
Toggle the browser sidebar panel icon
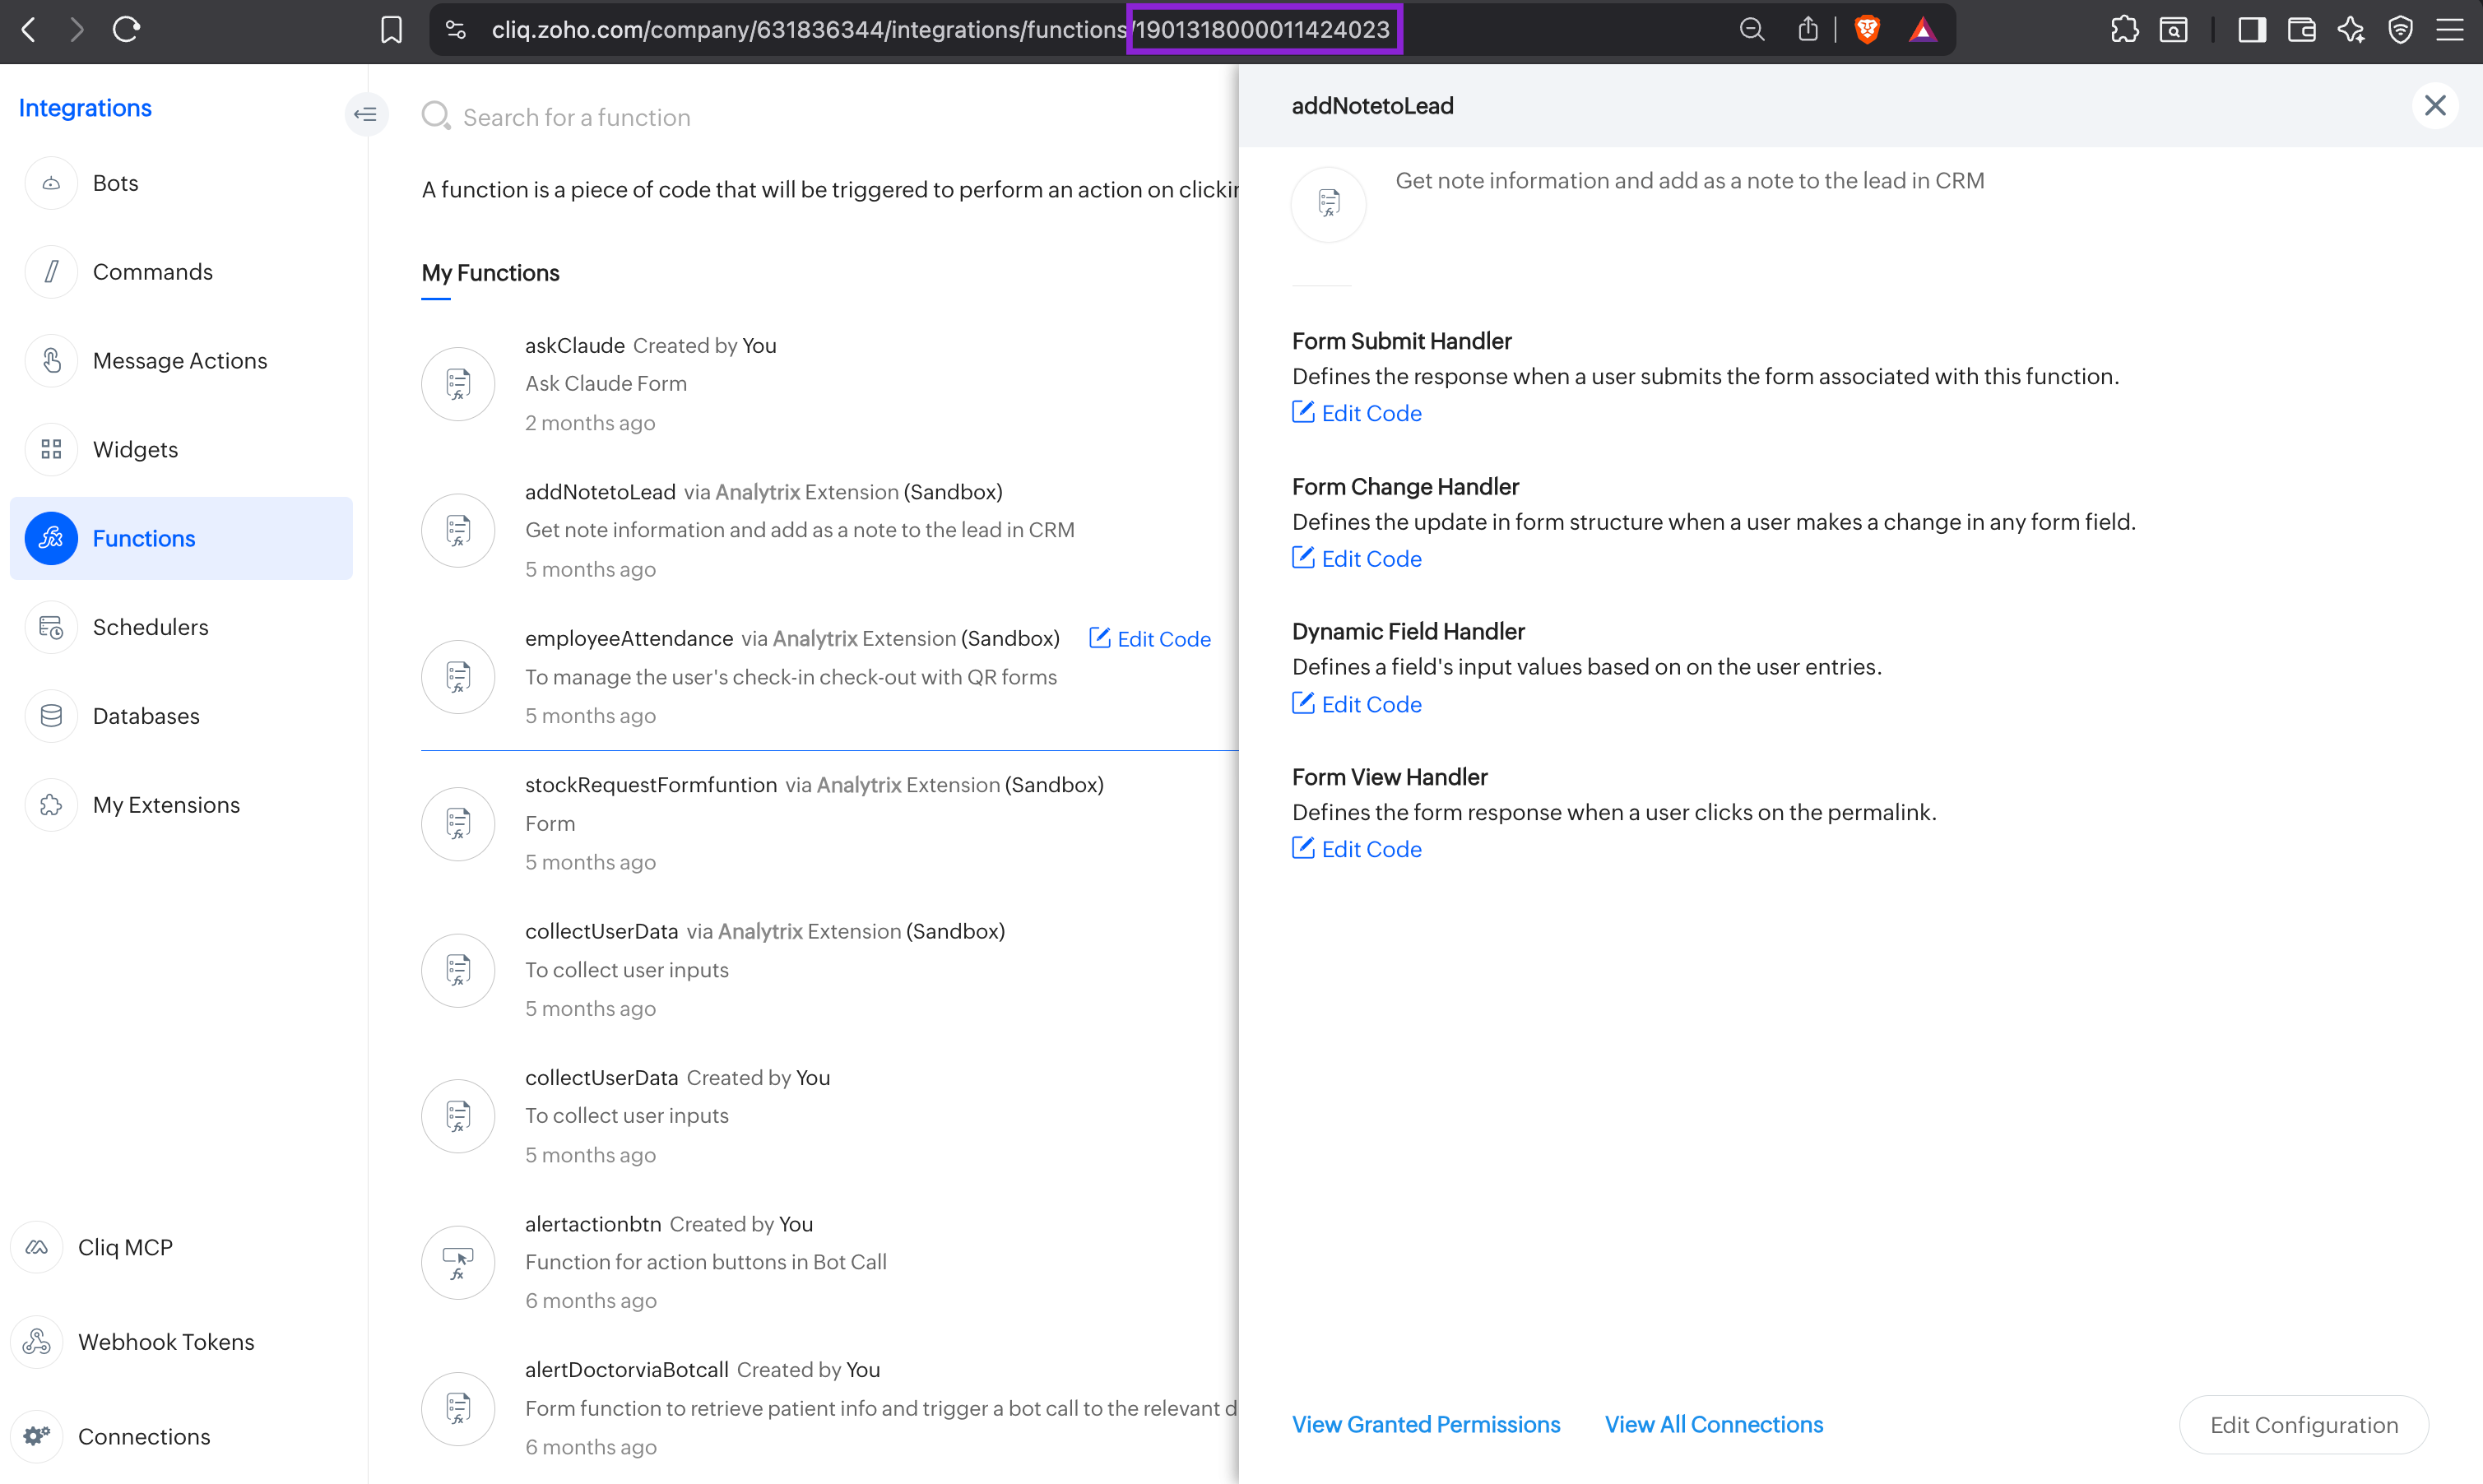2251,30
